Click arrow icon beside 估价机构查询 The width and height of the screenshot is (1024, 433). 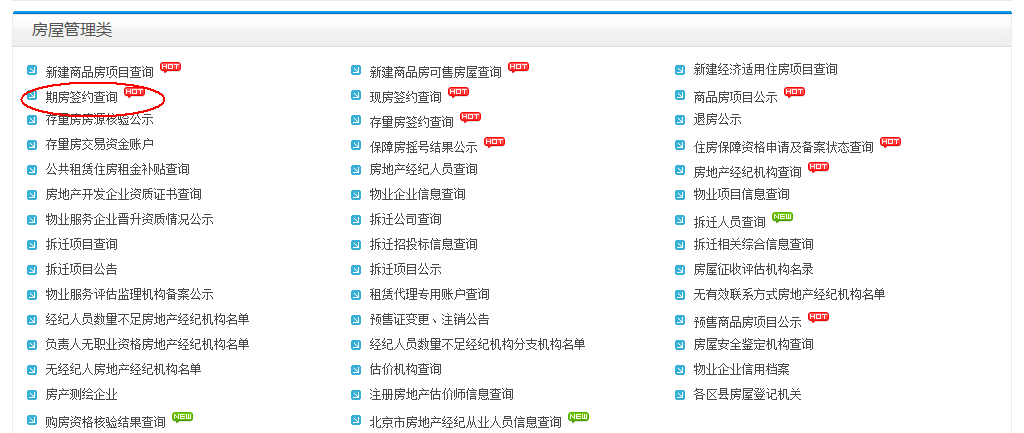pyautogui.click(x=356, y=370)
